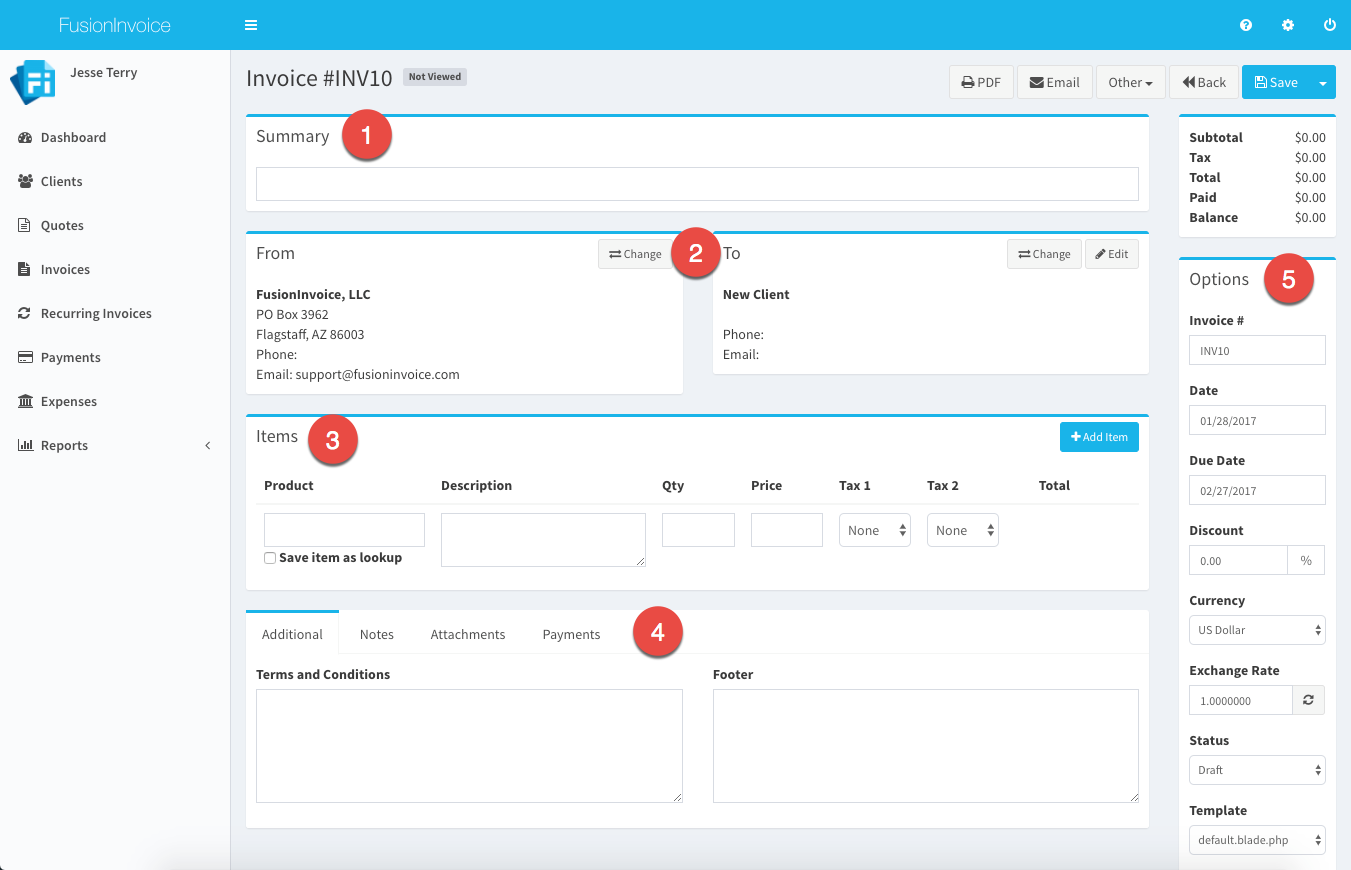Click the Edit button in the To panel
The image size is (1351, 870).
pos(1111,254)
